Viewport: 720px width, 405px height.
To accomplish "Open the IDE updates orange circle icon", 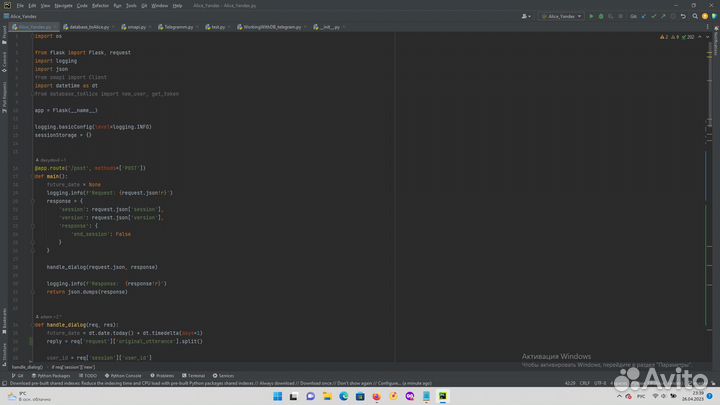I will 705,16.
